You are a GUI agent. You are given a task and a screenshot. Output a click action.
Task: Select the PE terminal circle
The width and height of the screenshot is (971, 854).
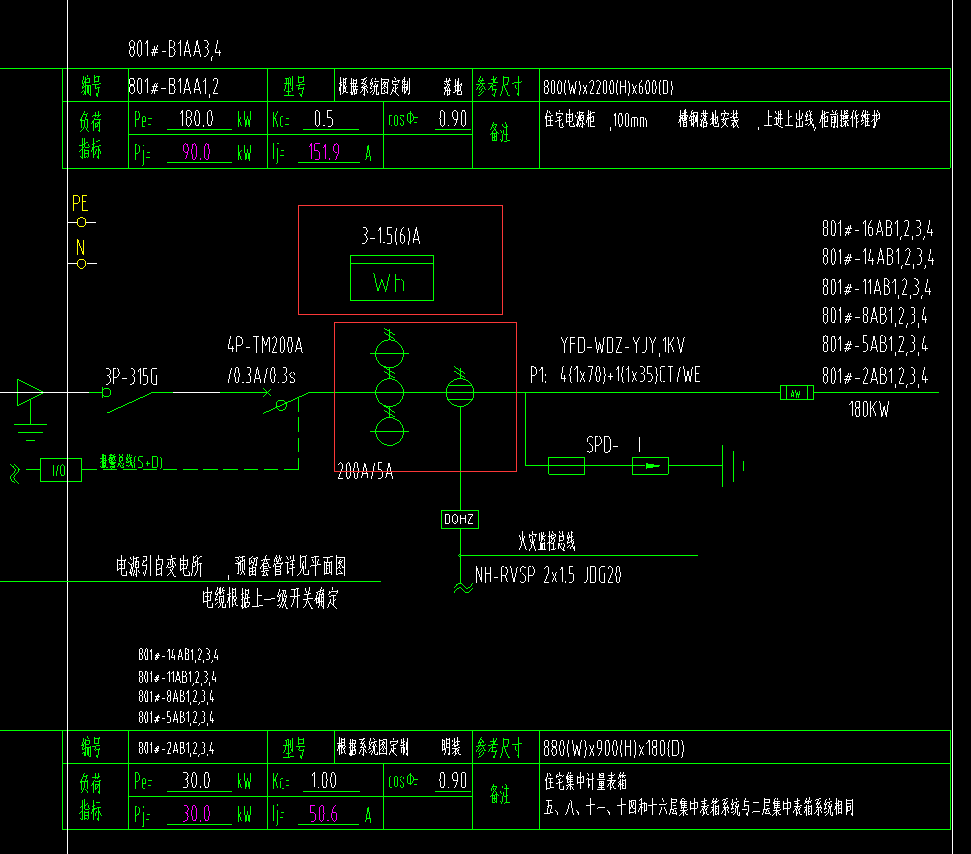pos(81,222)
